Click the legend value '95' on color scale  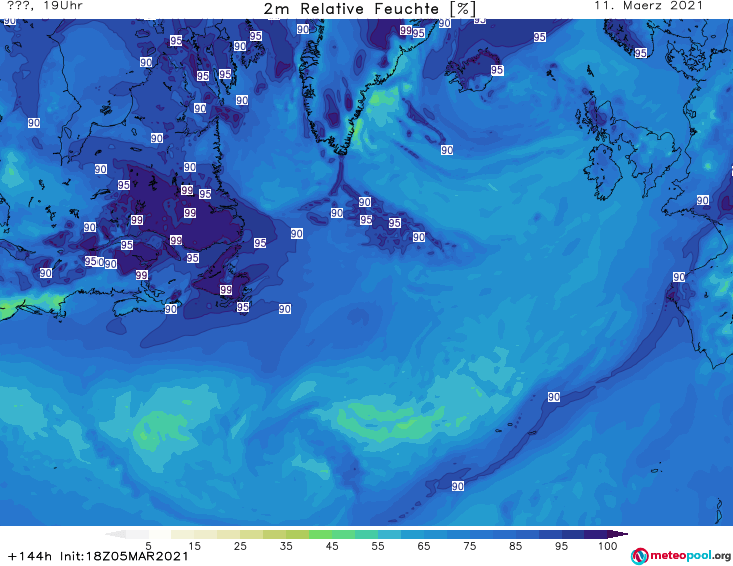click(x=561, y=546)
